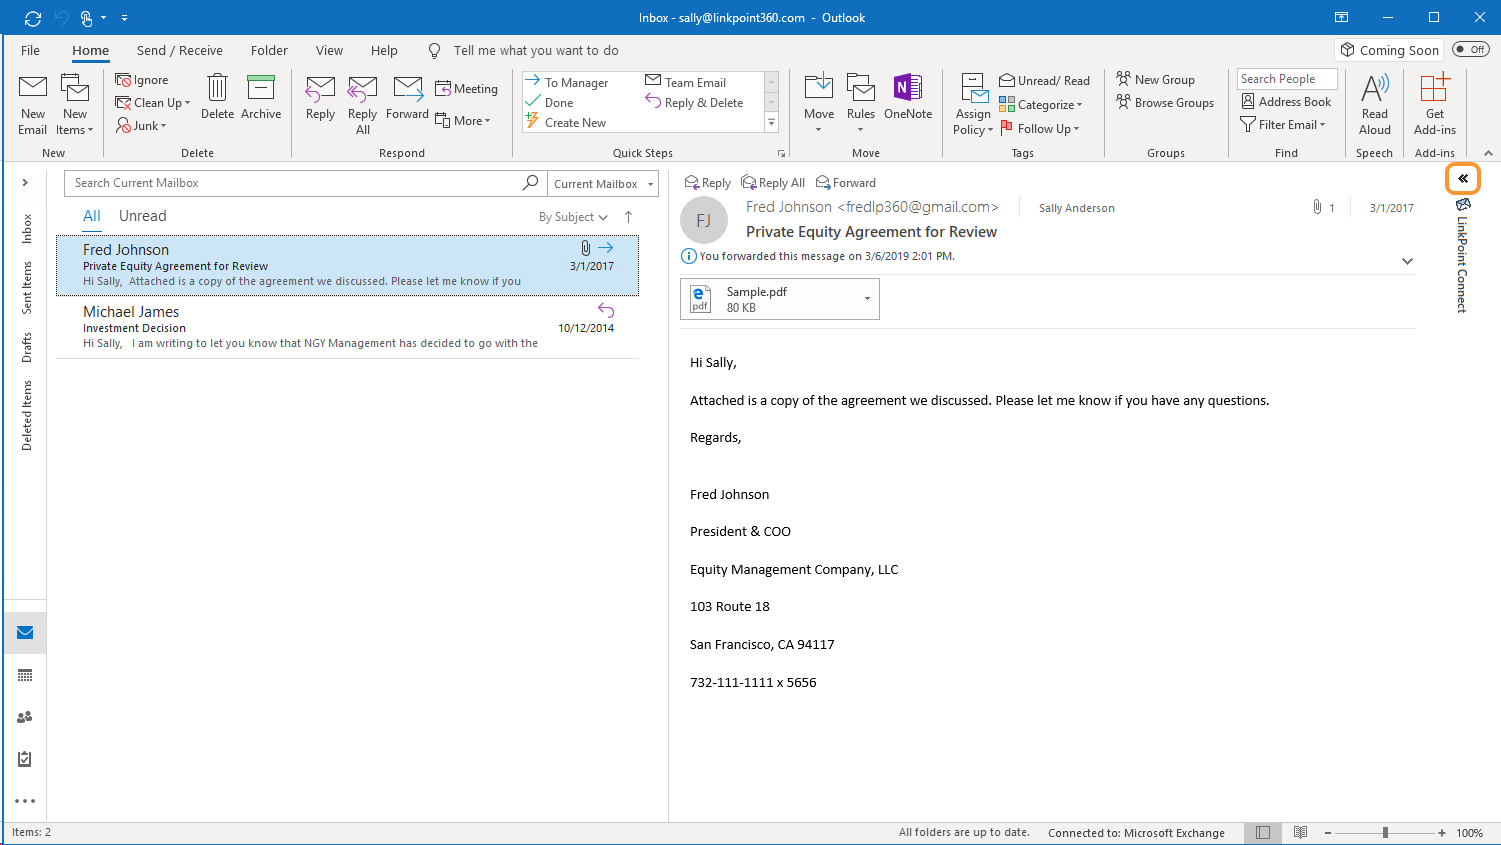Open the Follow Up flag menu
Viewport: 1501px width, 845px height.
click(1040, 129)
